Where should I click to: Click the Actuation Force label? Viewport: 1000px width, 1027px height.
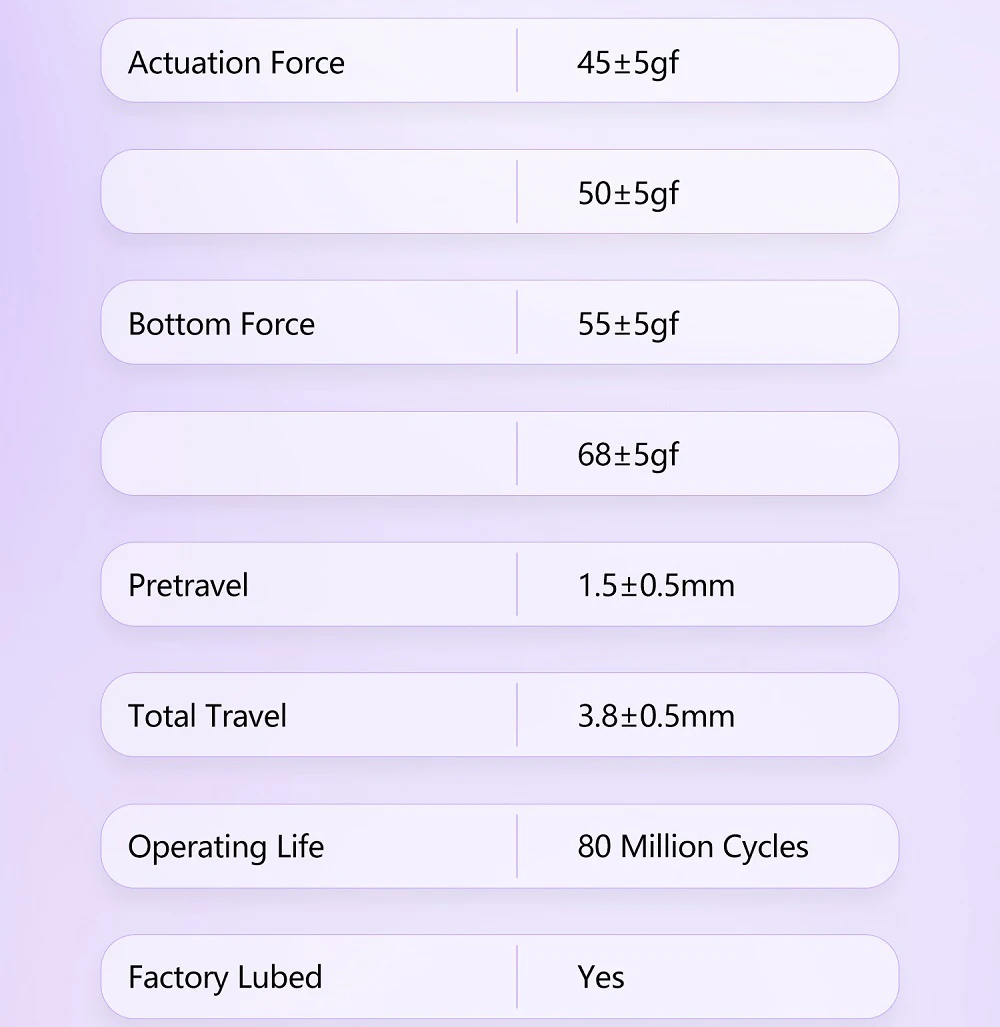[236, 63]
